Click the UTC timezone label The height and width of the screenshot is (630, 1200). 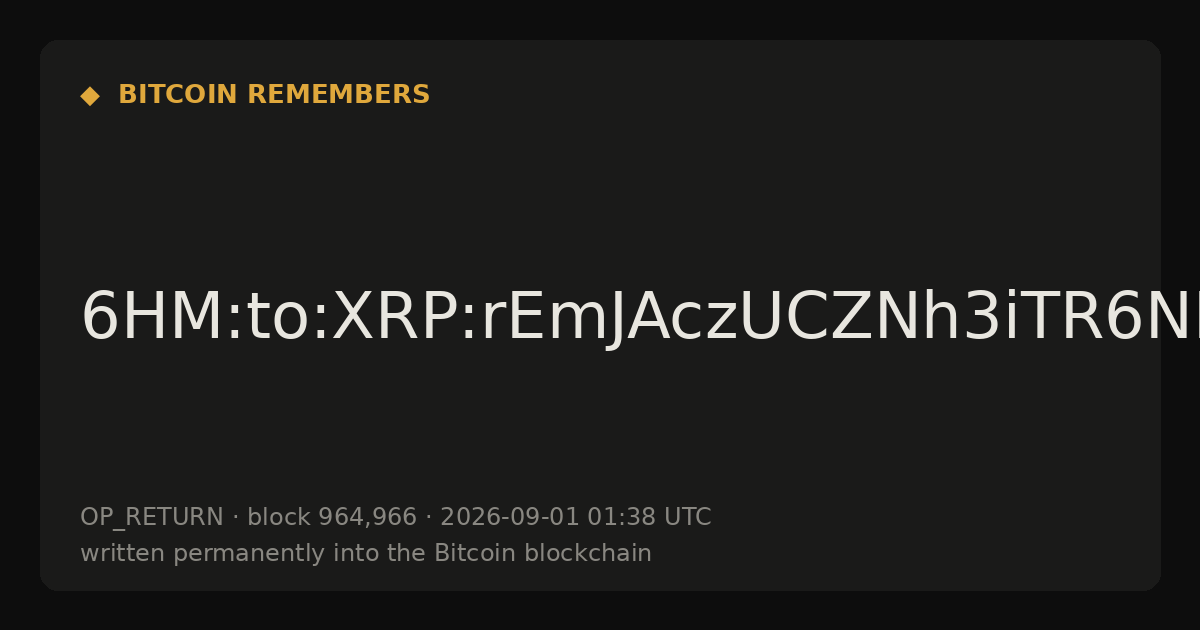(x=687, y=517)
